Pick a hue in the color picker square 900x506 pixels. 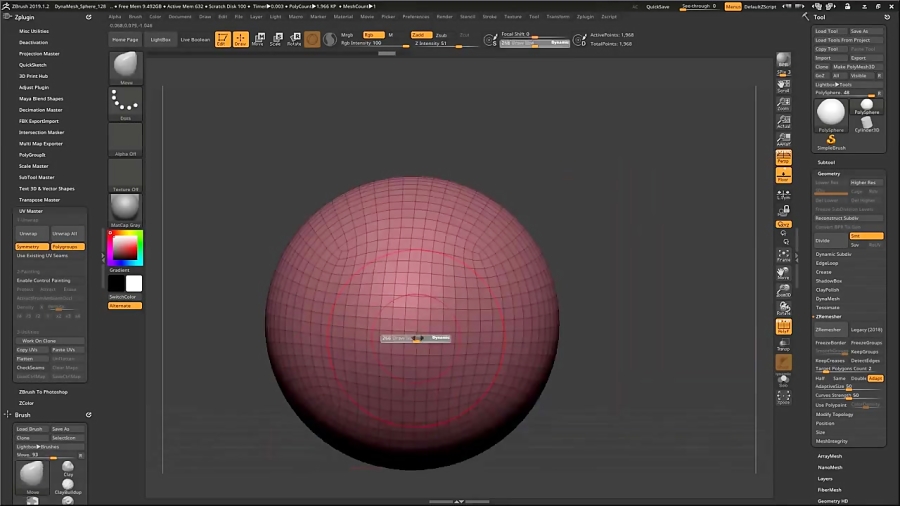point(125,248)
